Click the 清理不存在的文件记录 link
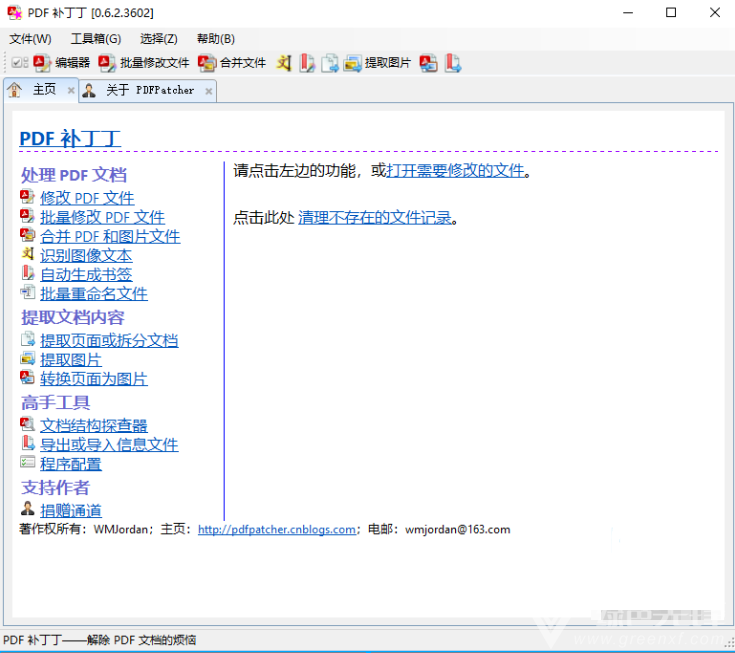735x653 pixels. pyautogui.click(x=375, y=218)
